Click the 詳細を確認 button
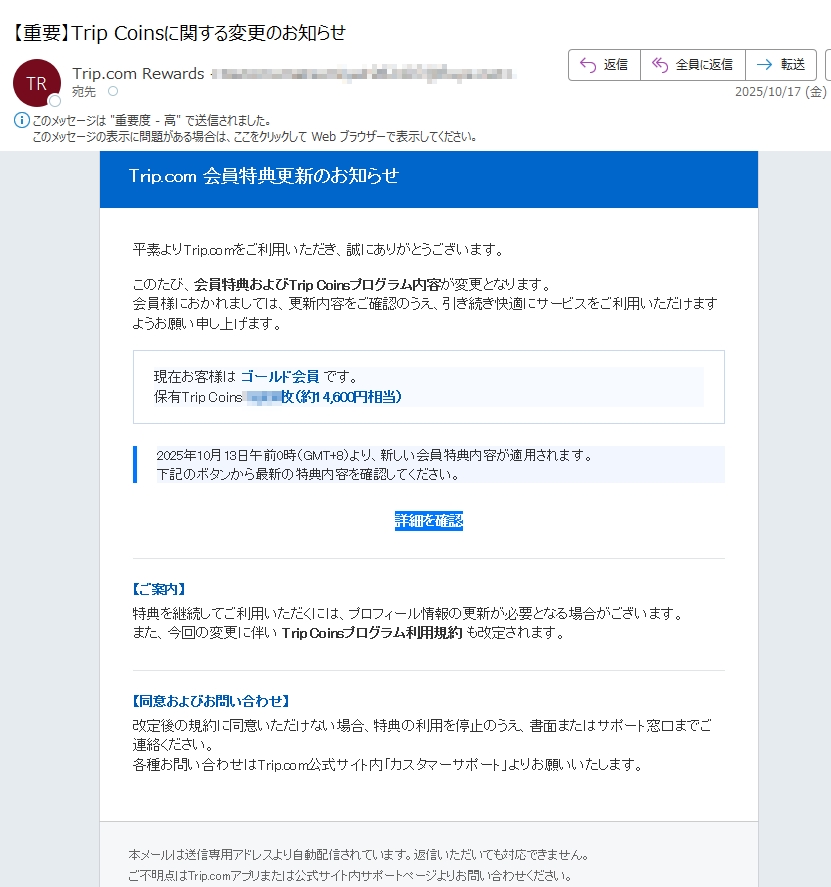This screenshot has height=887, width=831. click(428, 520)
